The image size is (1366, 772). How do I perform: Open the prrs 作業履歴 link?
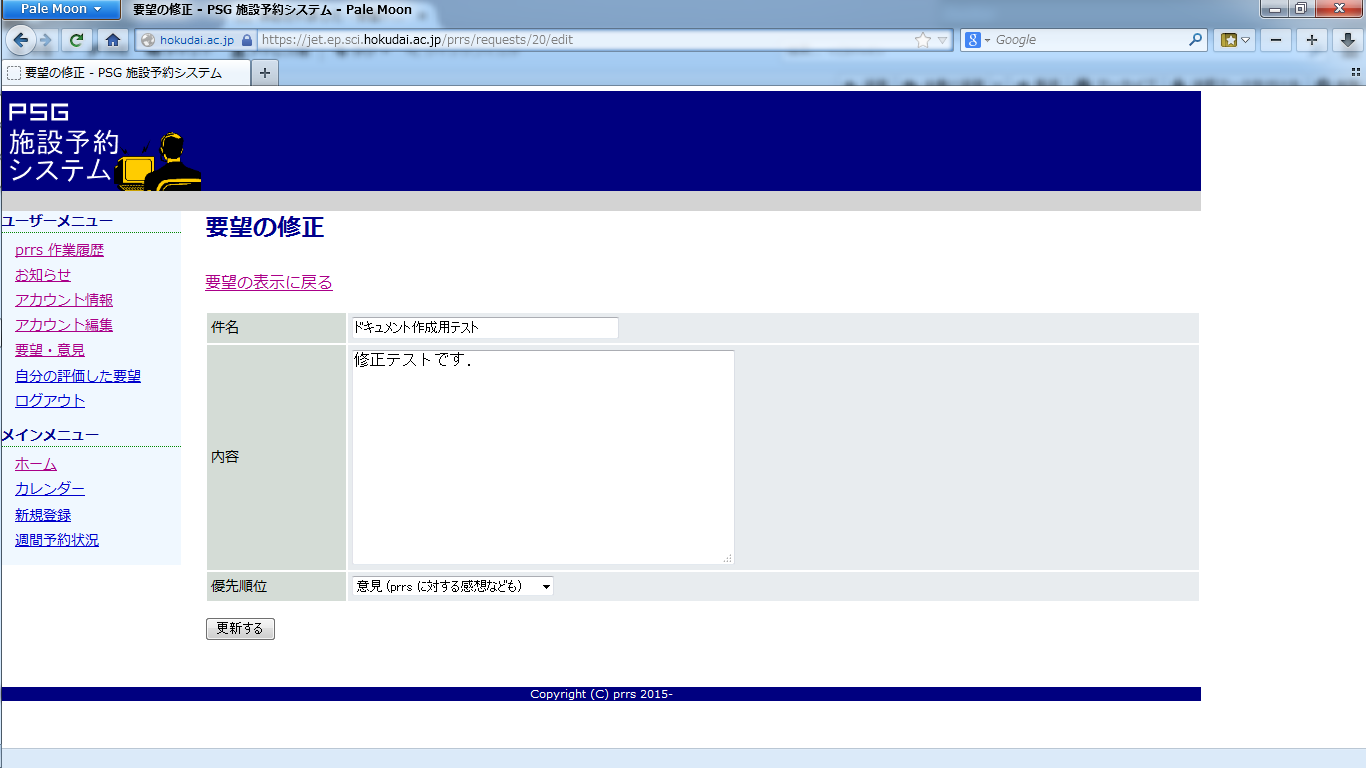coord(59,250)
